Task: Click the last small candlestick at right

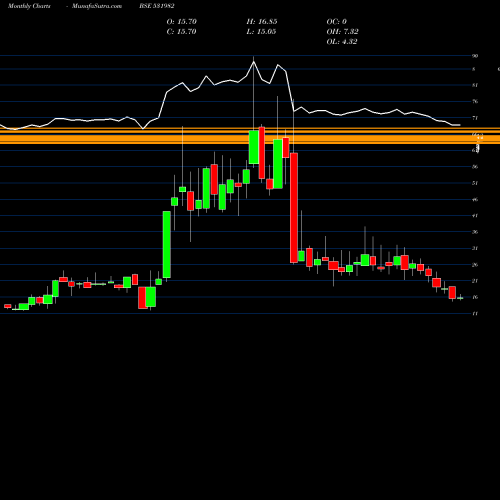Action: [460, 298]
